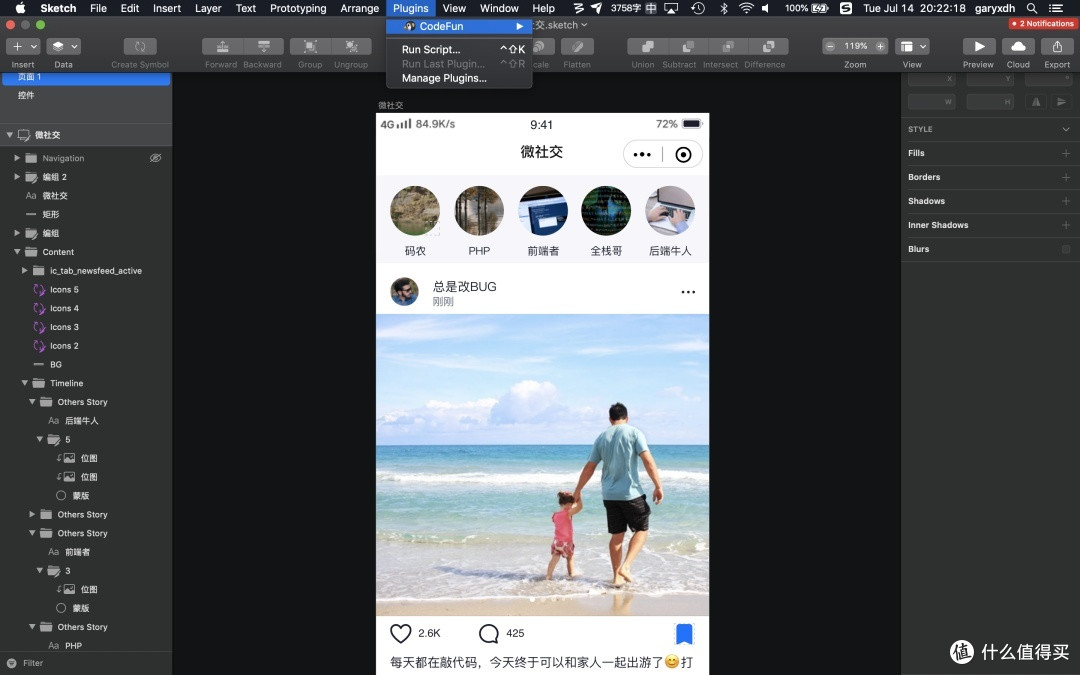The width and height of the screenshot is (1080, 675).
Task: Click the 码农 story thumbnail
Action: pos(415,211)
